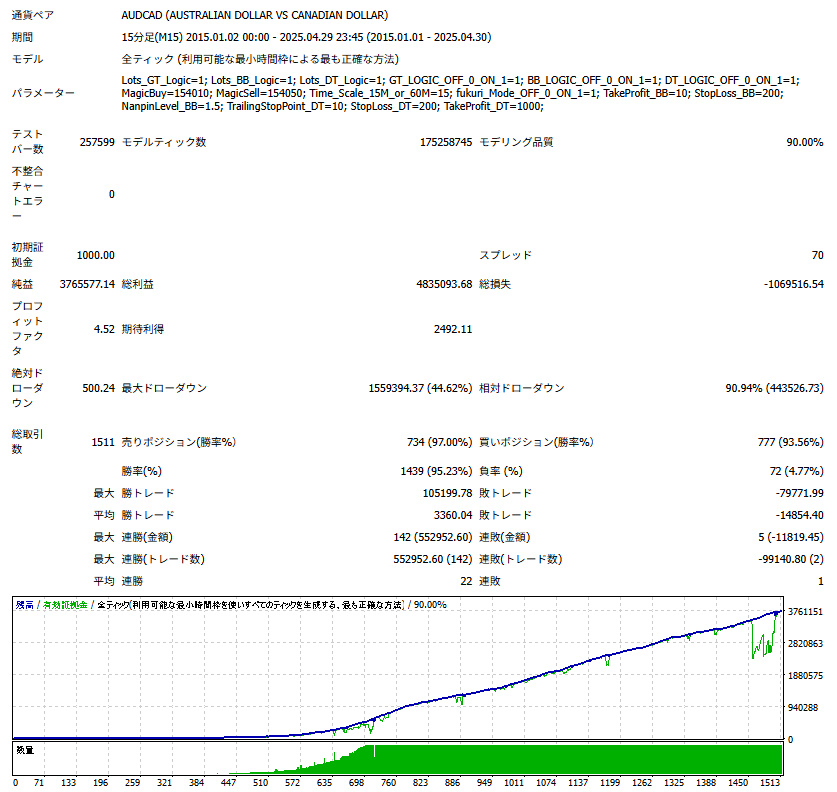The image size is (837, 792).
Task: Click the initial deposit value 1000.00
Action: tap(96, 255)
